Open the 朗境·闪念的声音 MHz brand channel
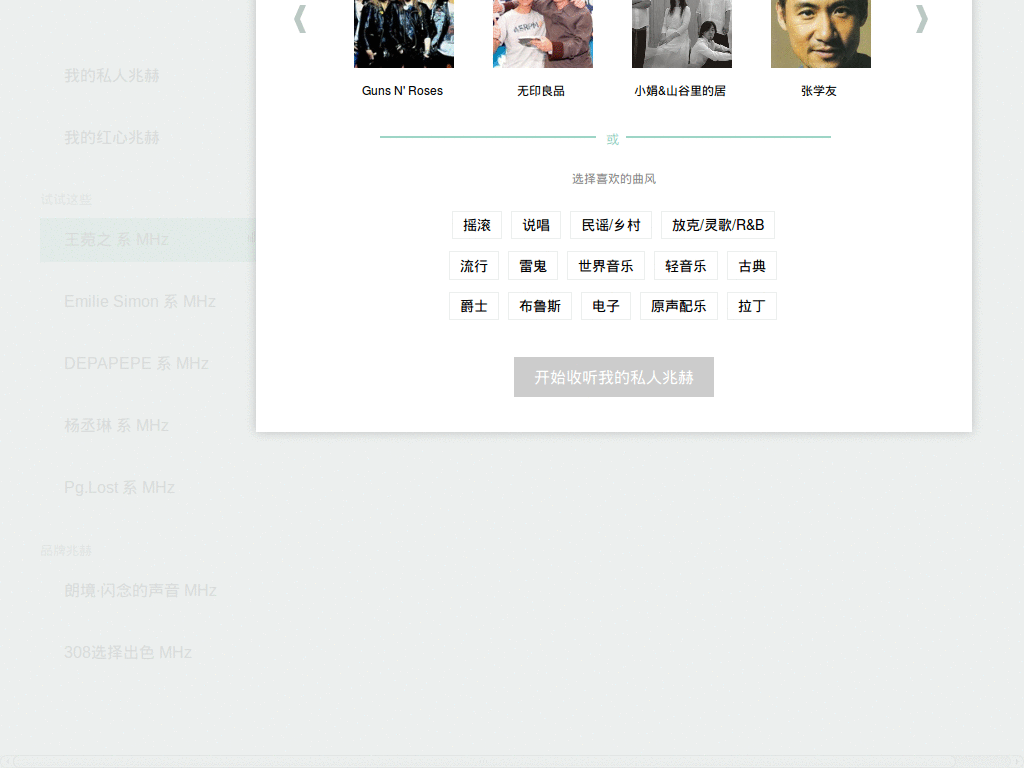Image resolution: width=1024 pixels, height=768 pixels. click(139, 590)
